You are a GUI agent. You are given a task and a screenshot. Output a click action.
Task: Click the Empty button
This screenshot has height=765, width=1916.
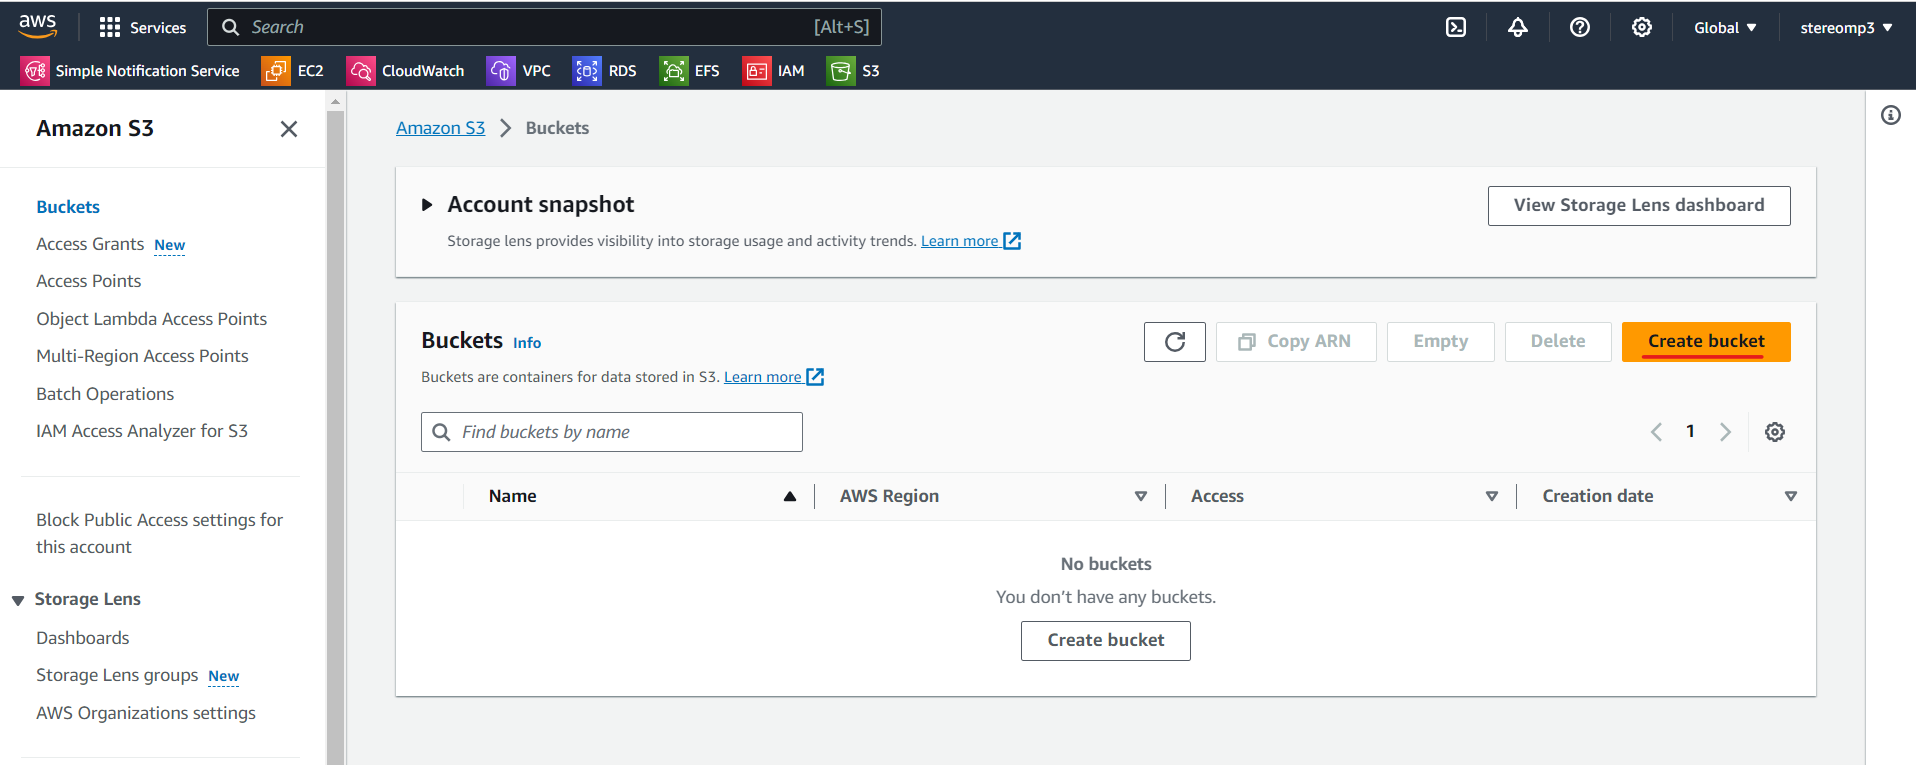pyautogui.click(x=1441, y=342)
